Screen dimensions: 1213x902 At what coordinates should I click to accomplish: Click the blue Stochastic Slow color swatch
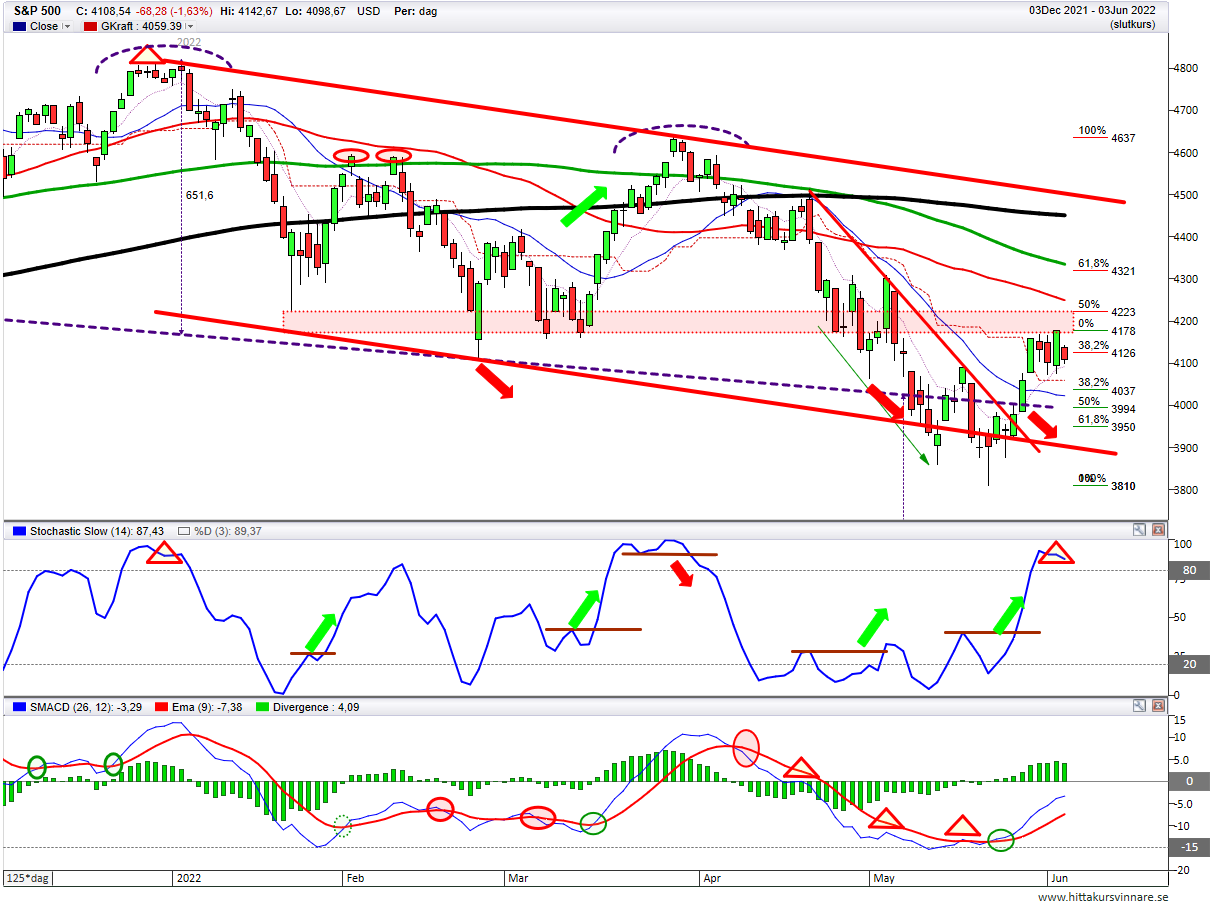pyautogui.click(x=17, y=530)
